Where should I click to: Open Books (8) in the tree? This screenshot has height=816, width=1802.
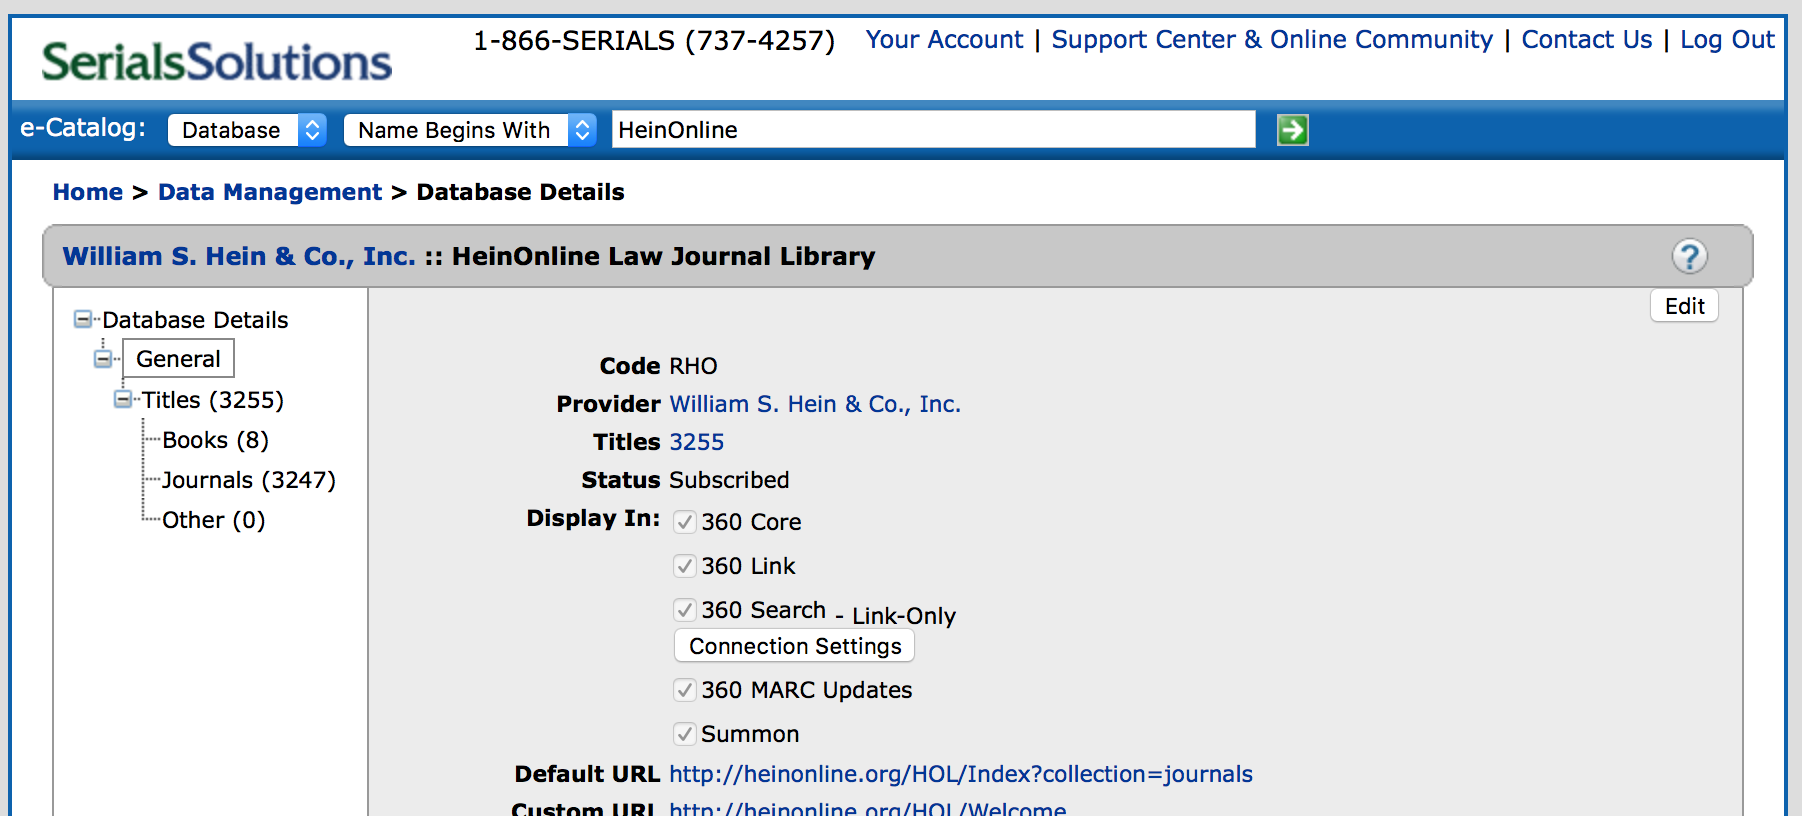pyautogui.click(x=215, y=440)
